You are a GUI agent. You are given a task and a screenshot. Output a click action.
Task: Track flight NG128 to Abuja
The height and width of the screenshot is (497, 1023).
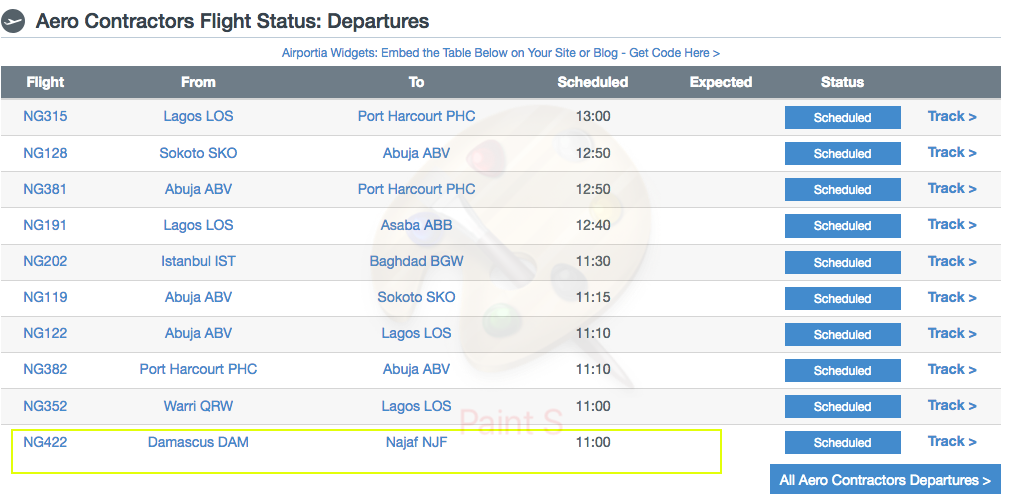click(x=952, y=153)
